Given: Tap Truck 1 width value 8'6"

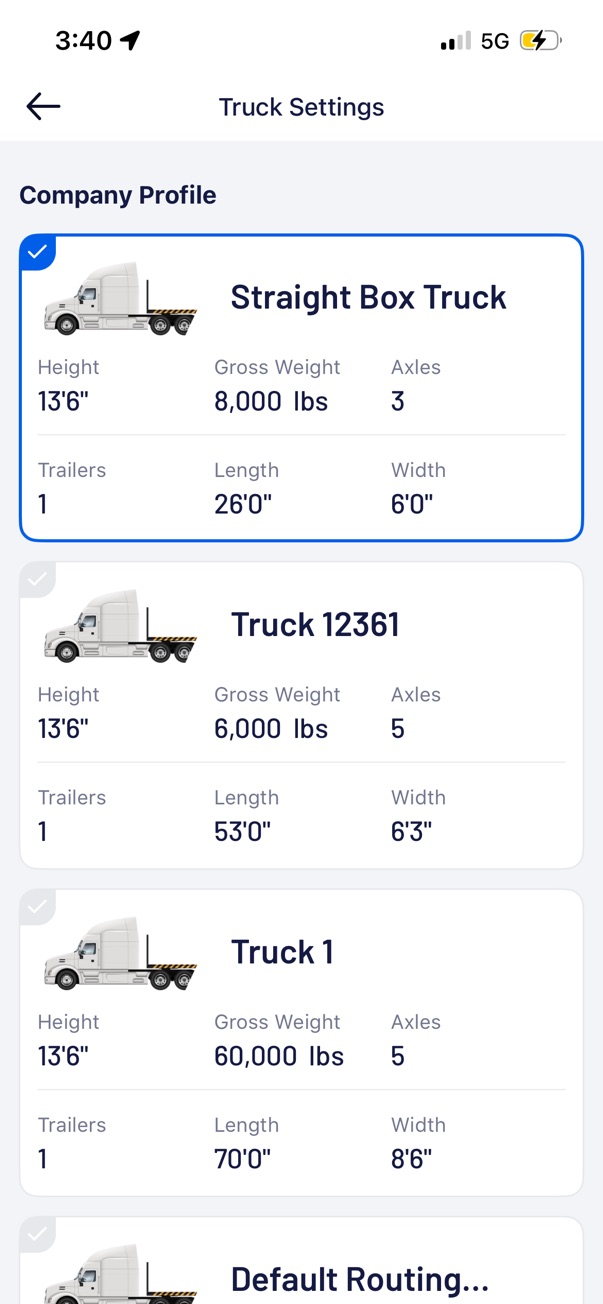Looking at the screenshot, I should tap(412, 1158).
